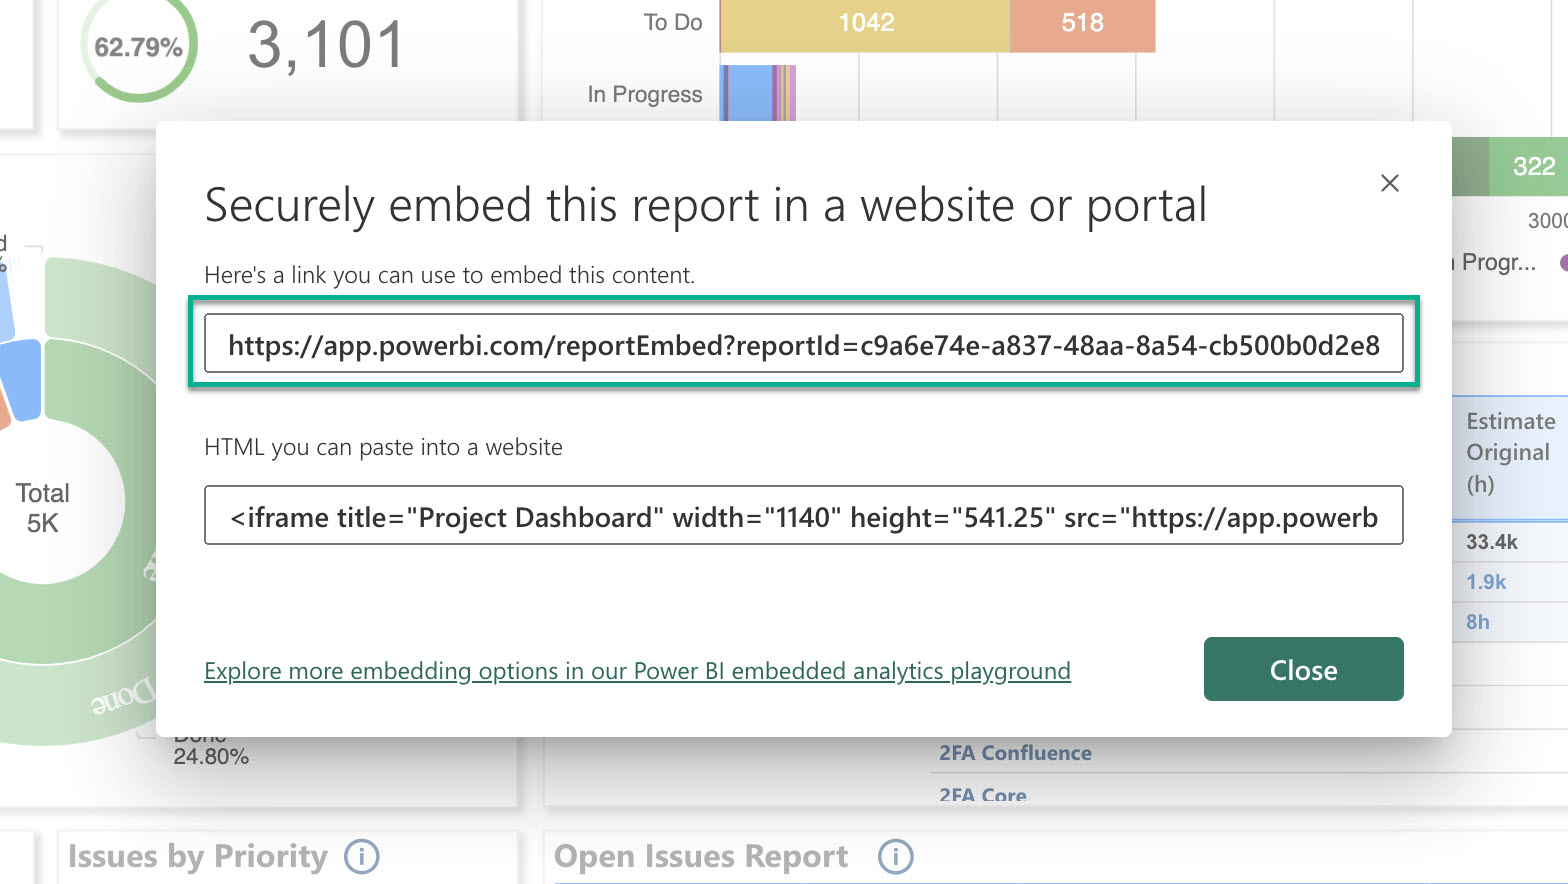Select the 1.9k estimate value
The height and width of the screenshot is (884, 1568).
coord(1486,582)
